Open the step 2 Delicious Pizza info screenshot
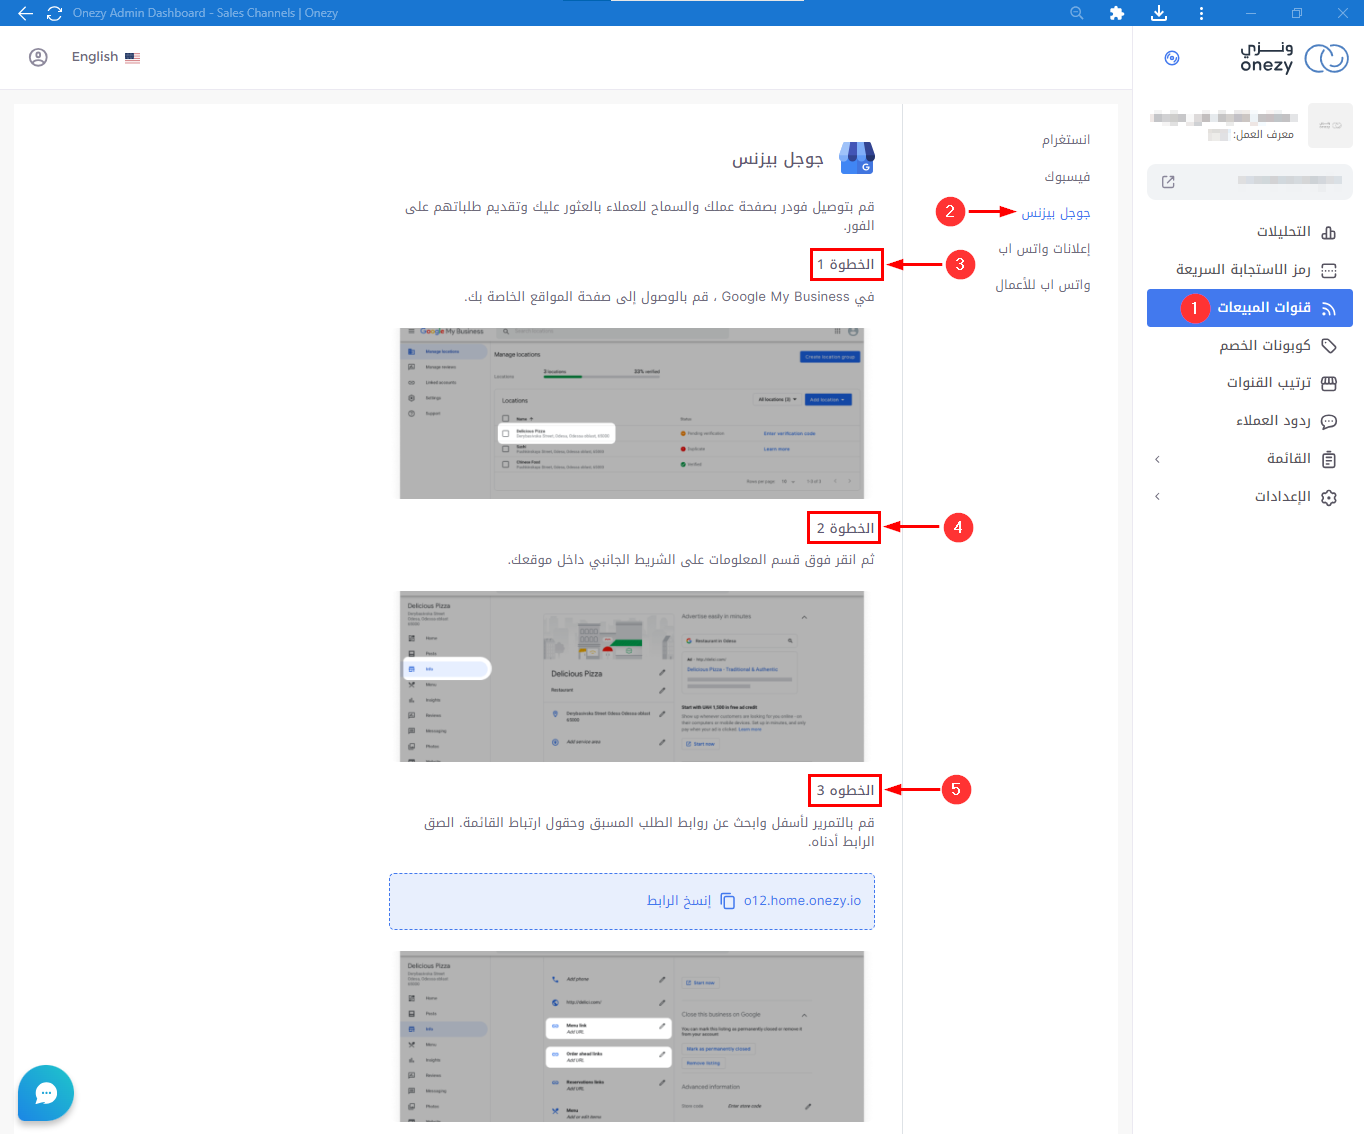This screenshot has width=1364, height=1148. click(x=632, y=676)
